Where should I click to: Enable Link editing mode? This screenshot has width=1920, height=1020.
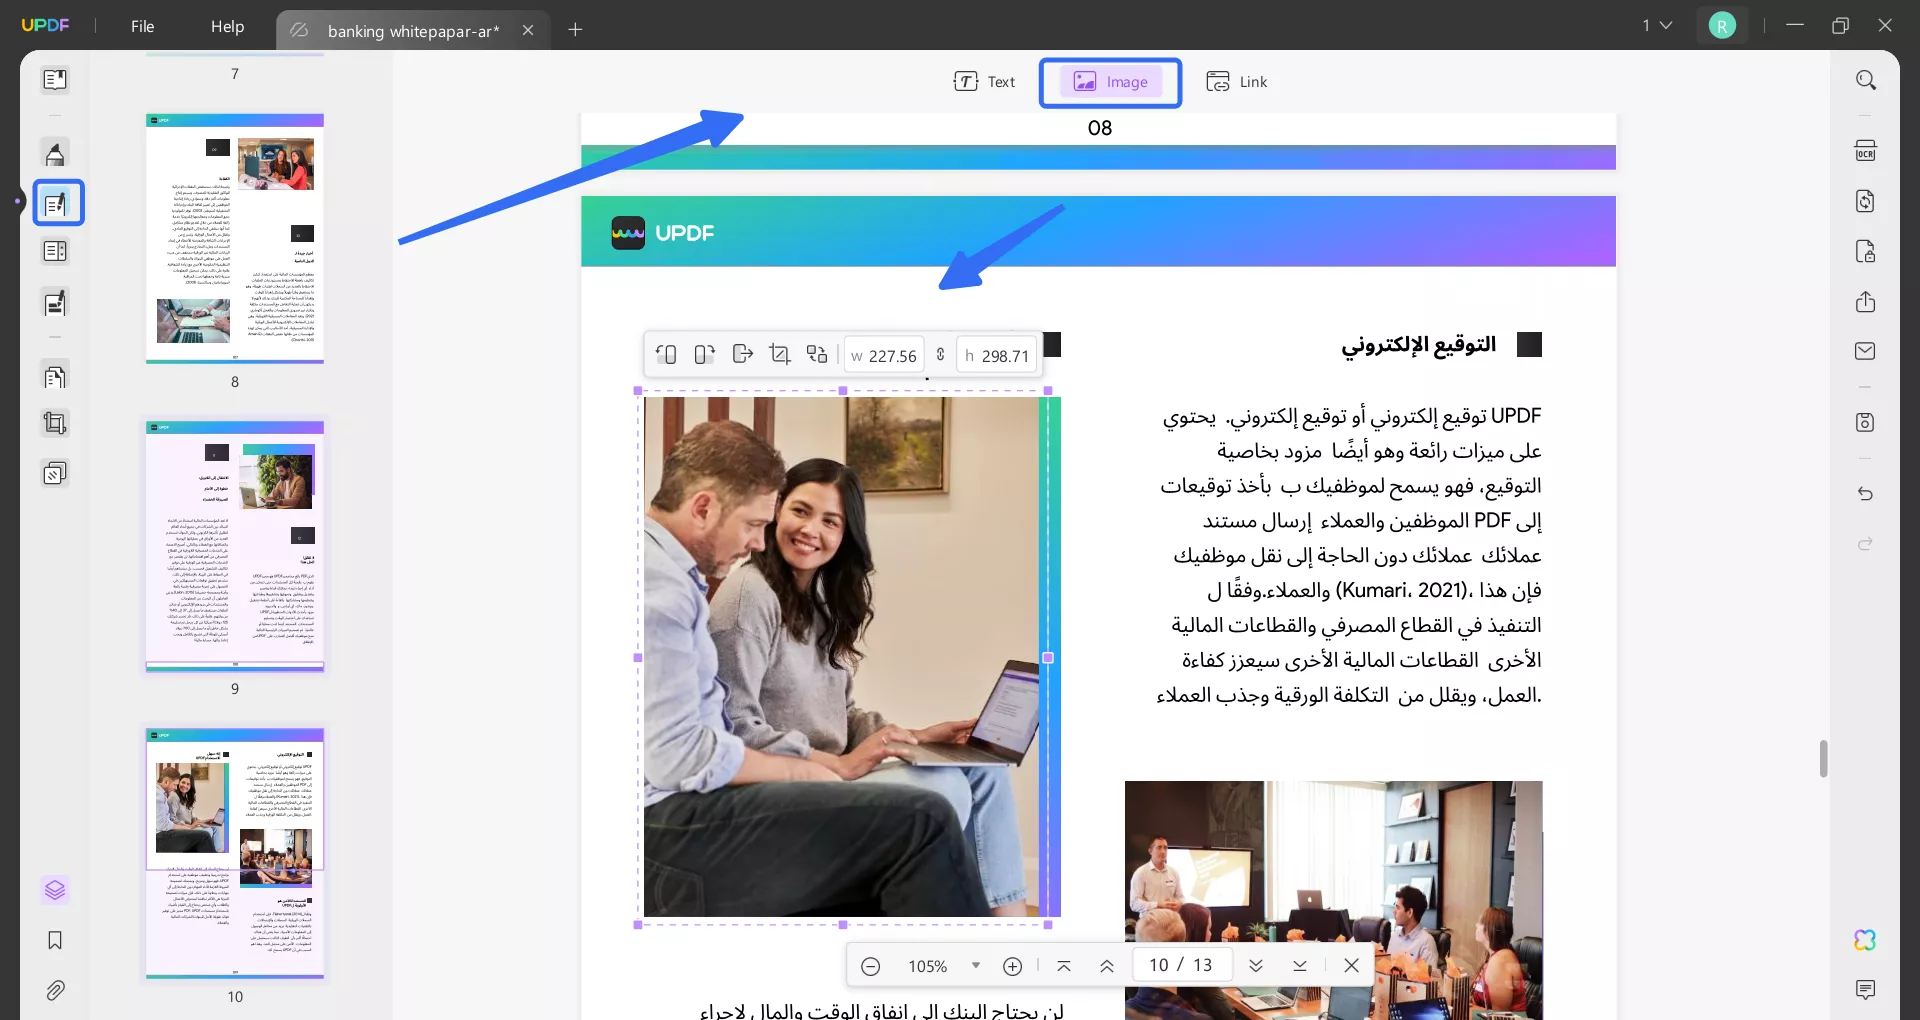[1237, 81]
